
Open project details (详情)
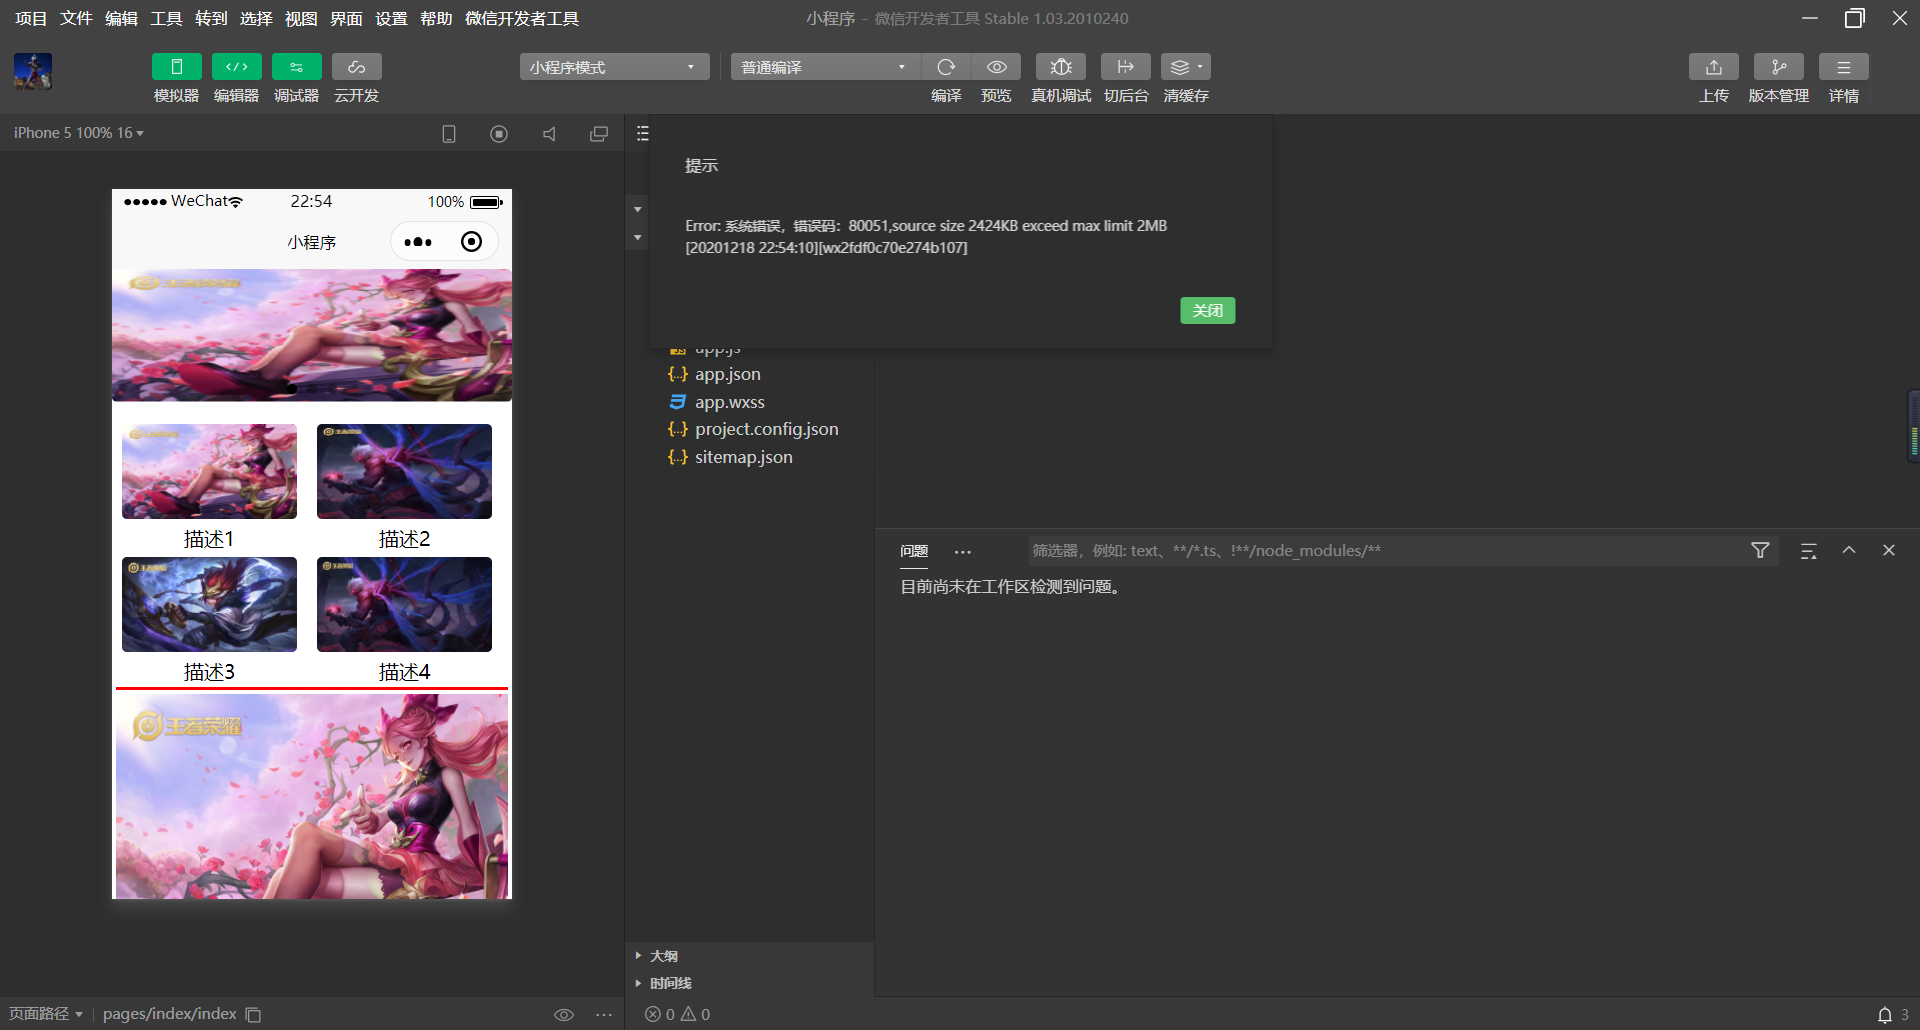1844,67
